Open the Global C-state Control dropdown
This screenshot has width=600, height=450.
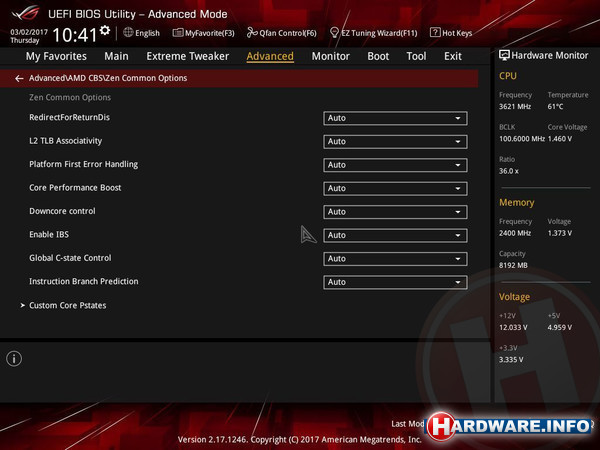coord(395,259)
